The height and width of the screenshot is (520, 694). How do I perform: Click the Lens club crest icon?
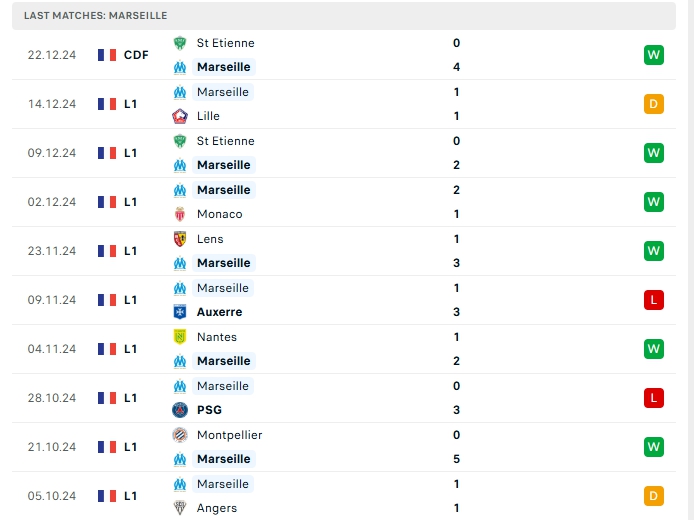(x=180, y=239)
